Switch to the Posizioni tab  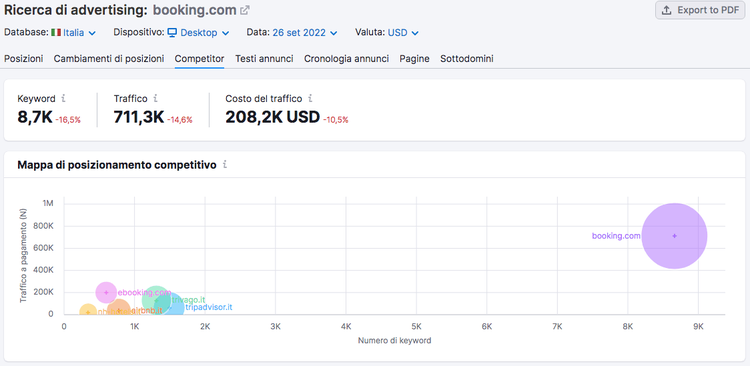tap(23, 58)
